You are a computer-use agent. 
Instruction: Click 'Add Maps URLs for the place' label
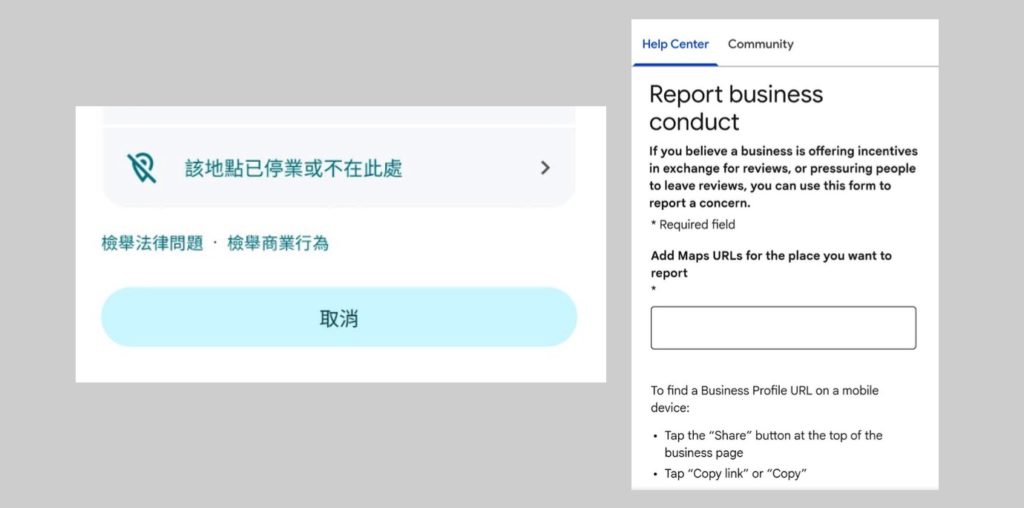771,264
